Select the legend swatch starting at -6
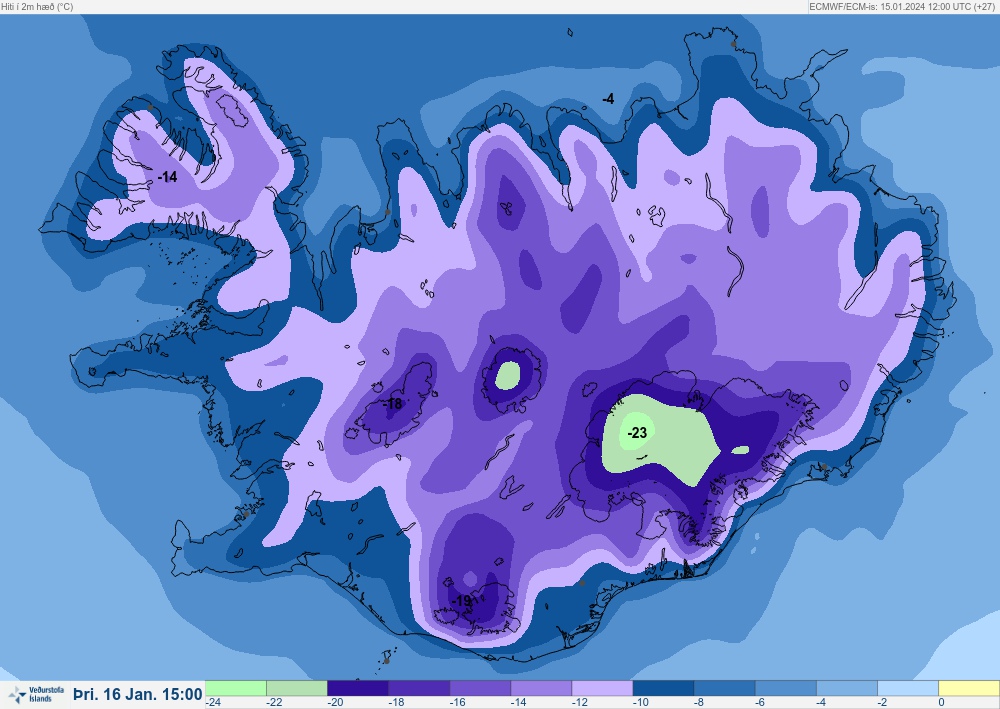Screen dimensions: 1000x709 [786, 689]
